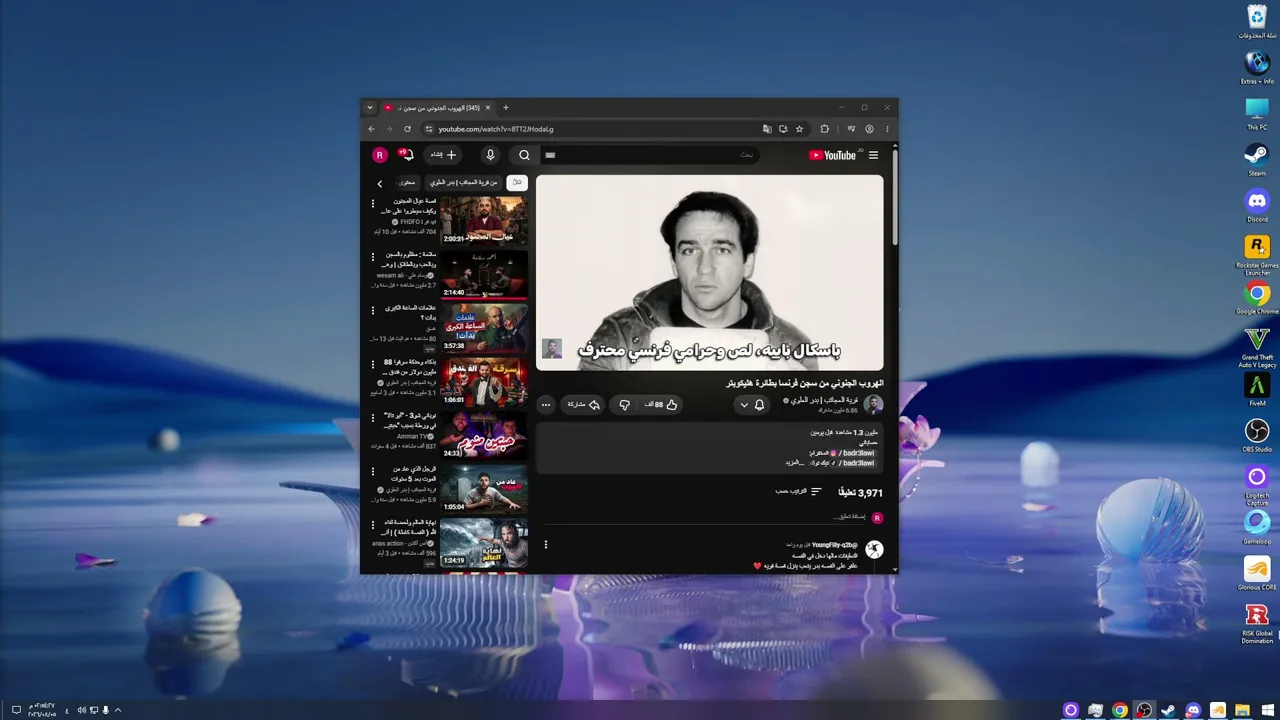Open the Chrome profile icon
Viewport: 1280px width, 720px height.
tap(869, 129)
